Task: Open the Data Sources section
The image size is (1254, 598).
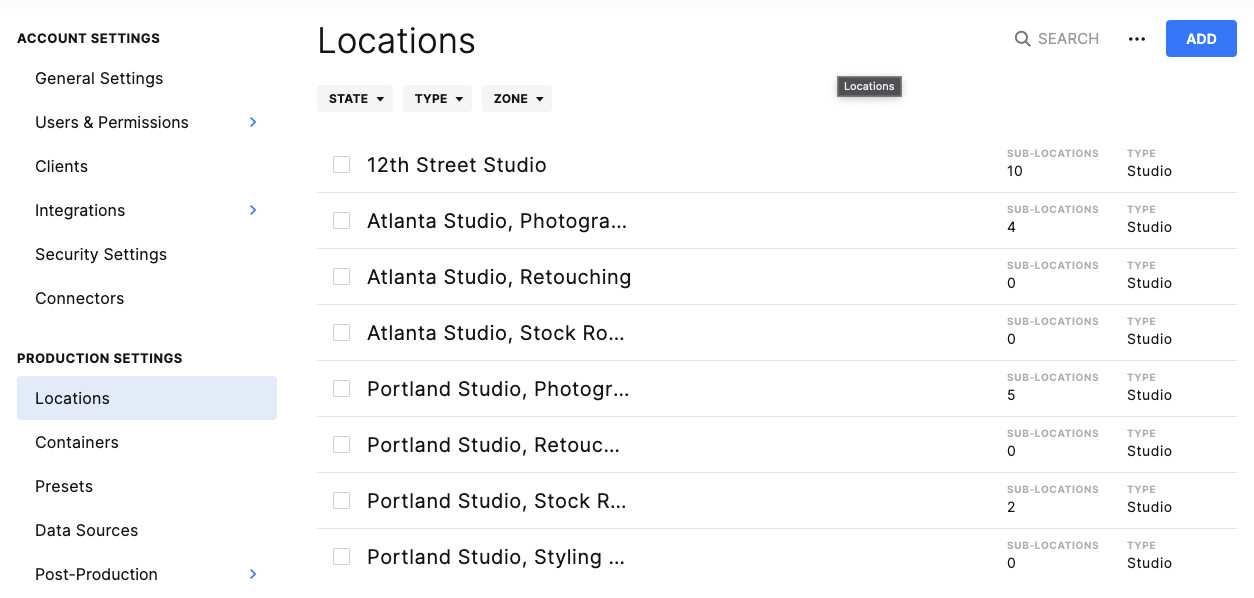Action: (x=86, y=530)
